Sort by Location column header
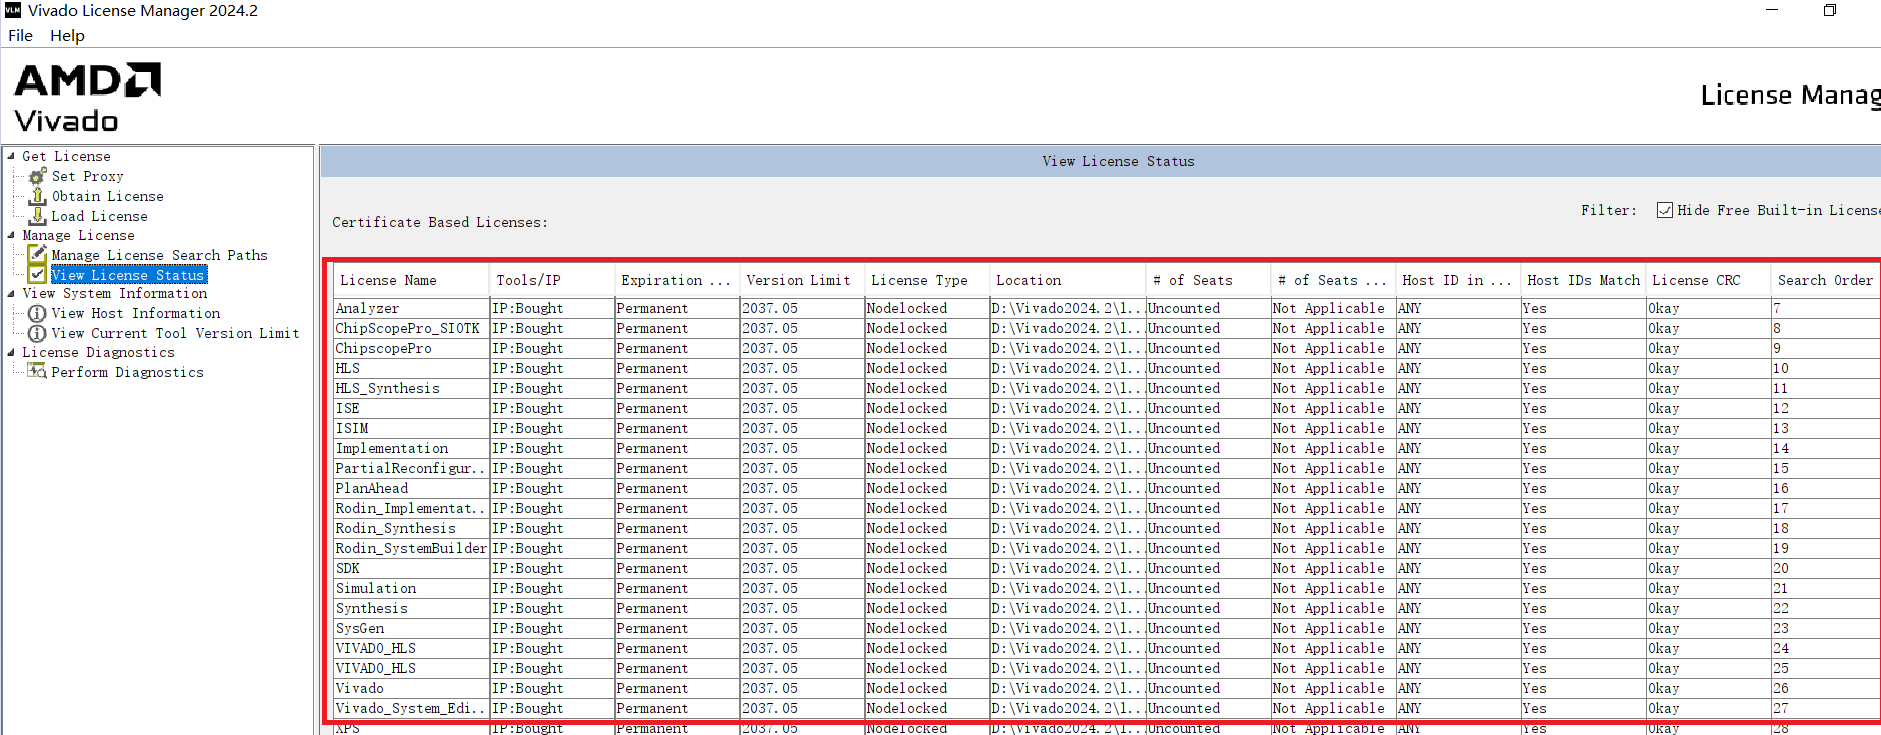This screenshot has height=735, width=1881. [x=1067, y=280]
